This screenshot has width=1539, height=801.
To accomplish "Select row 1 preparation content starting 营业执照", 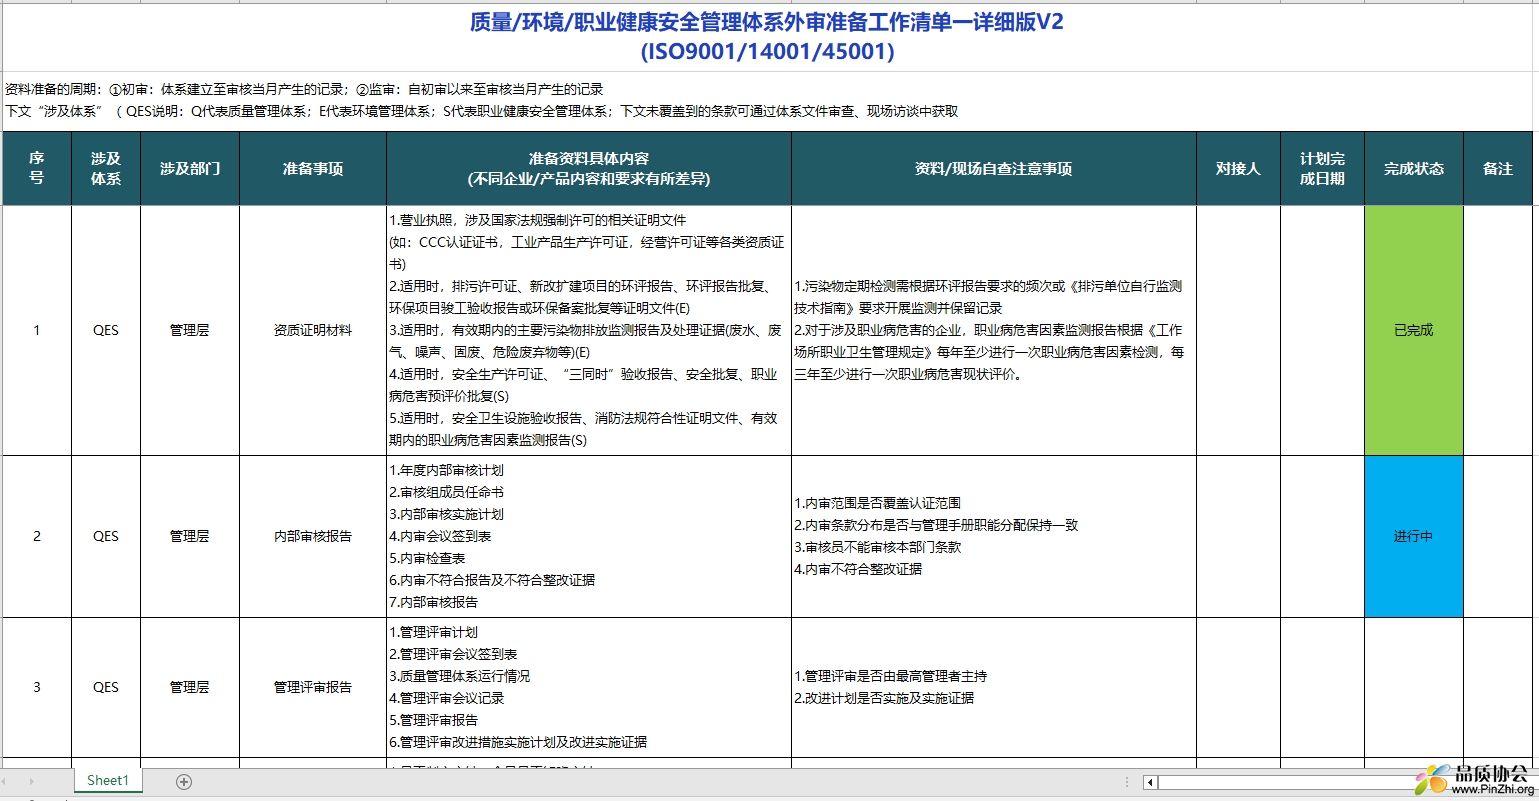I will point(589,331).
